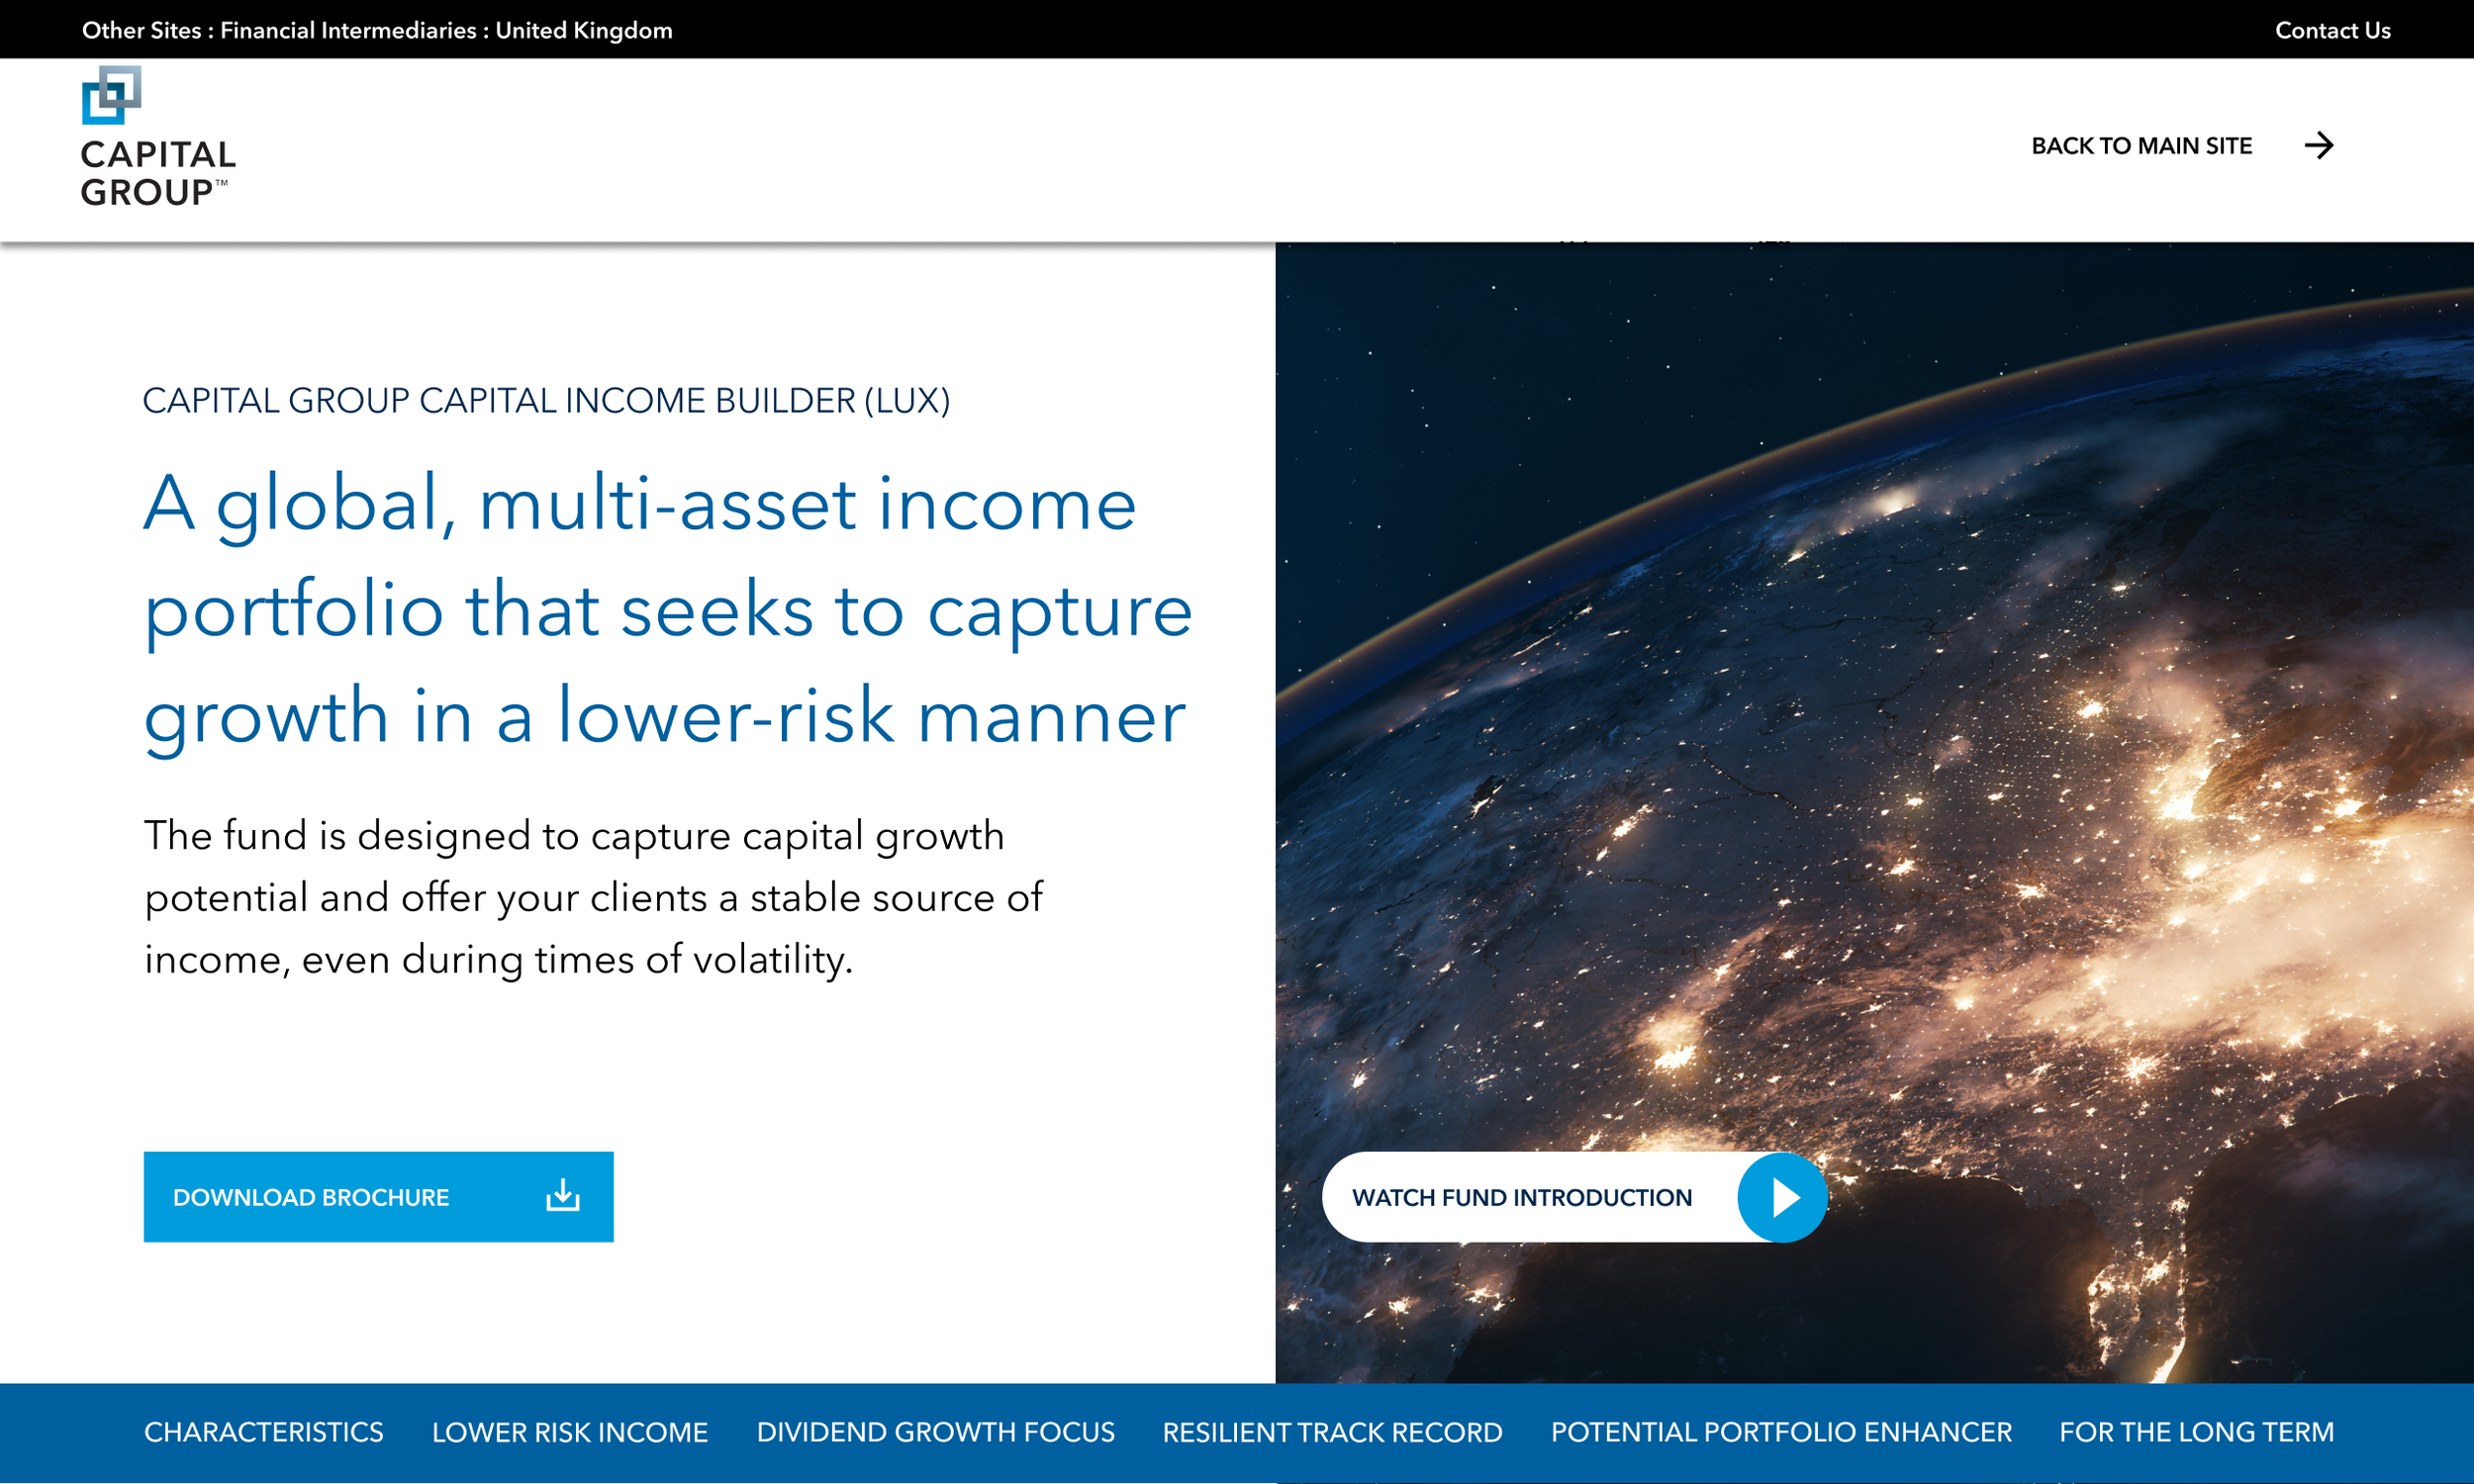Switch to the Lower Risk Income section

point(568,1432)
